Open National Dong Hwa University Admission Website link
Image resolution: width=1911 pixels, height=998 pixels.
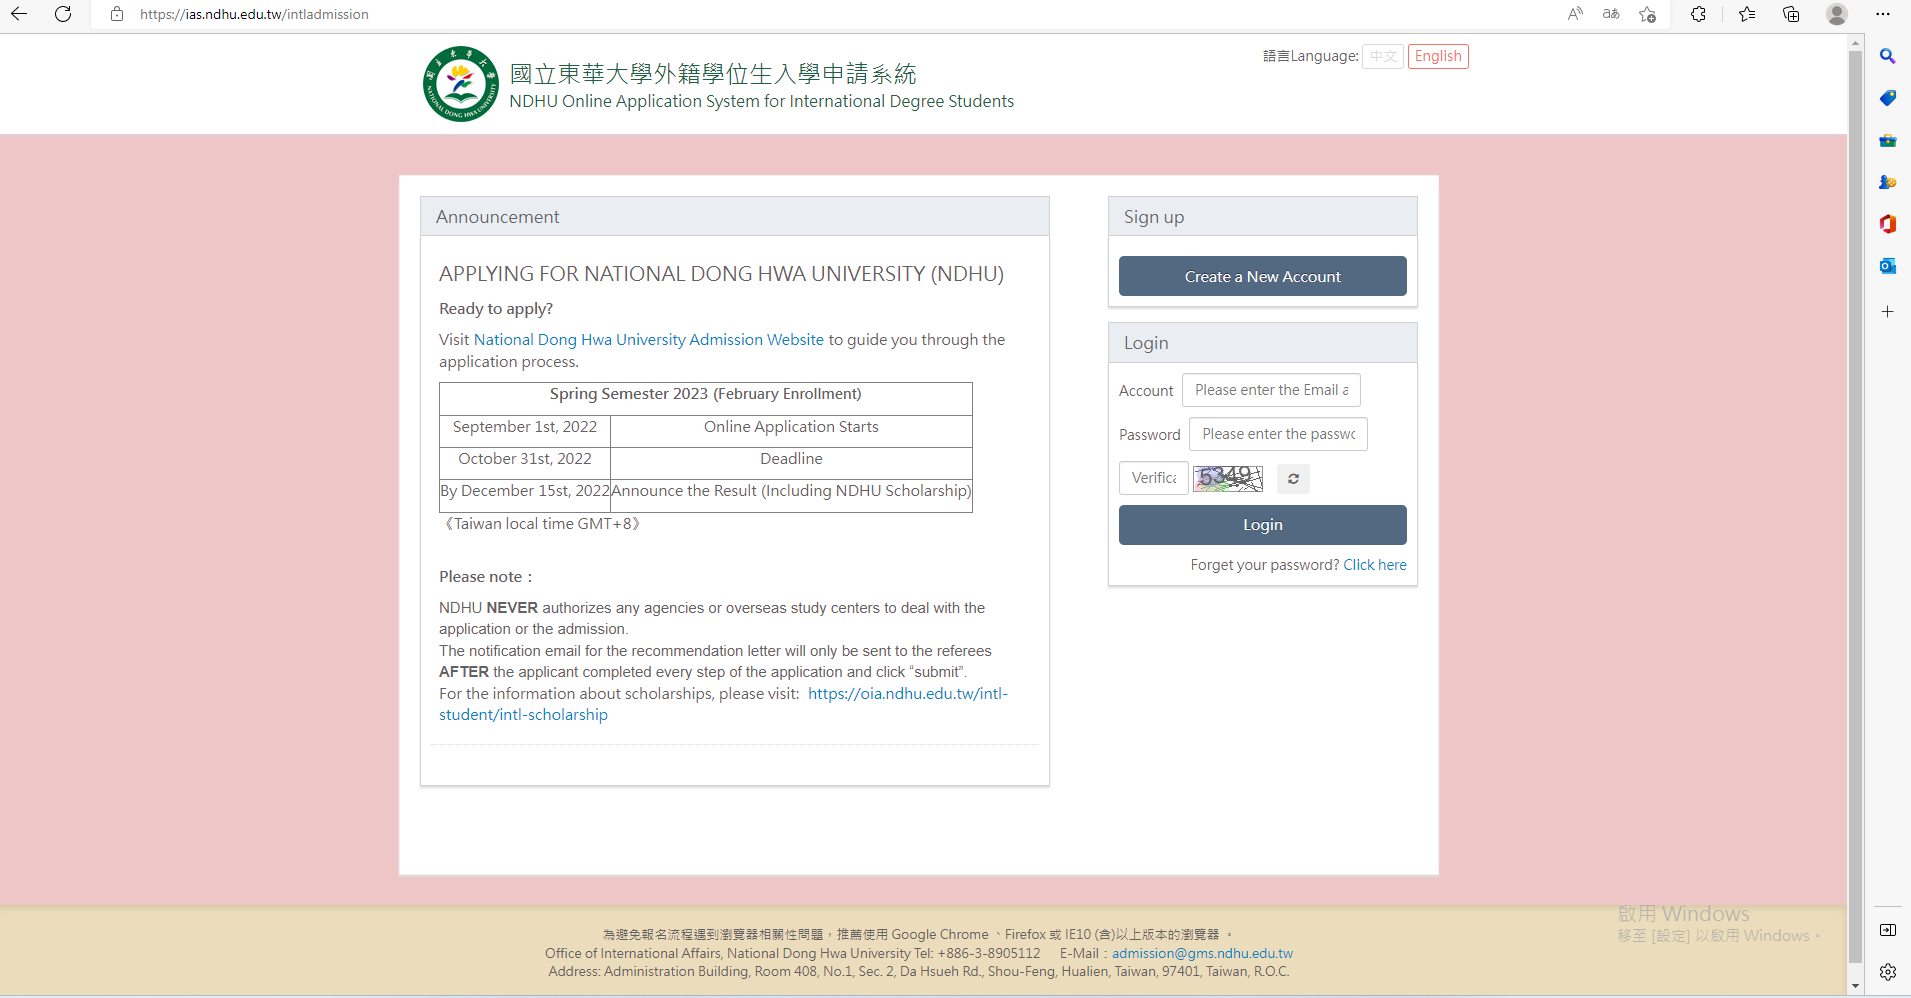pos(649,340)
